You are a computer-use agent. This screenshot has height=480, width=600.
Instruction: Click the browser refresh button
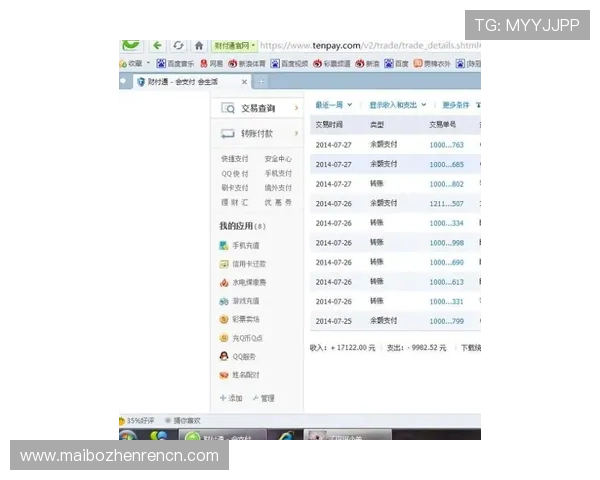(178, 46)
